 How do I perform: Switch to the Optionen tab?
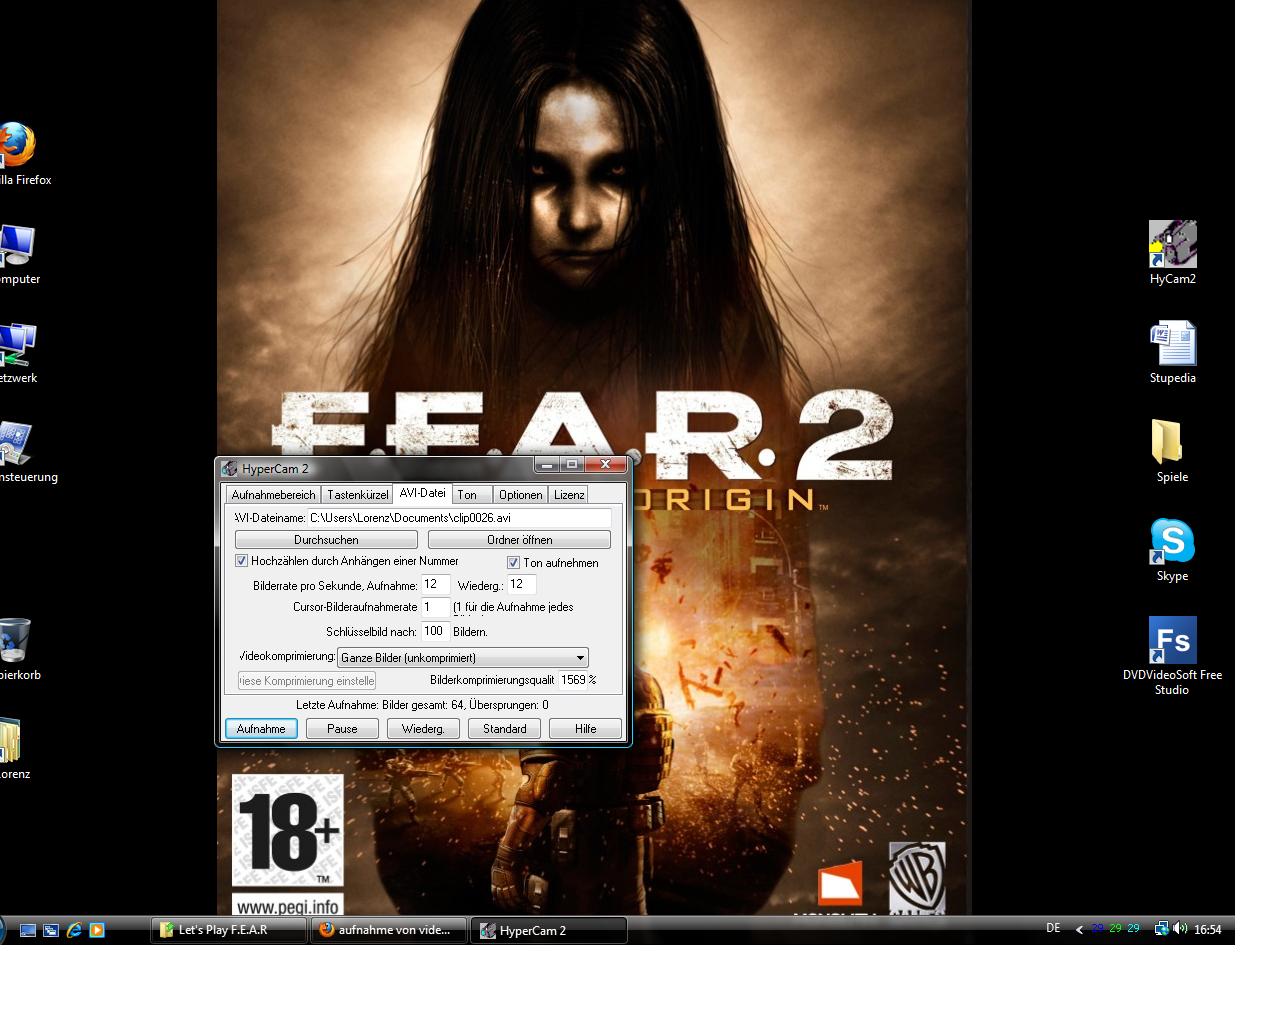520,495
